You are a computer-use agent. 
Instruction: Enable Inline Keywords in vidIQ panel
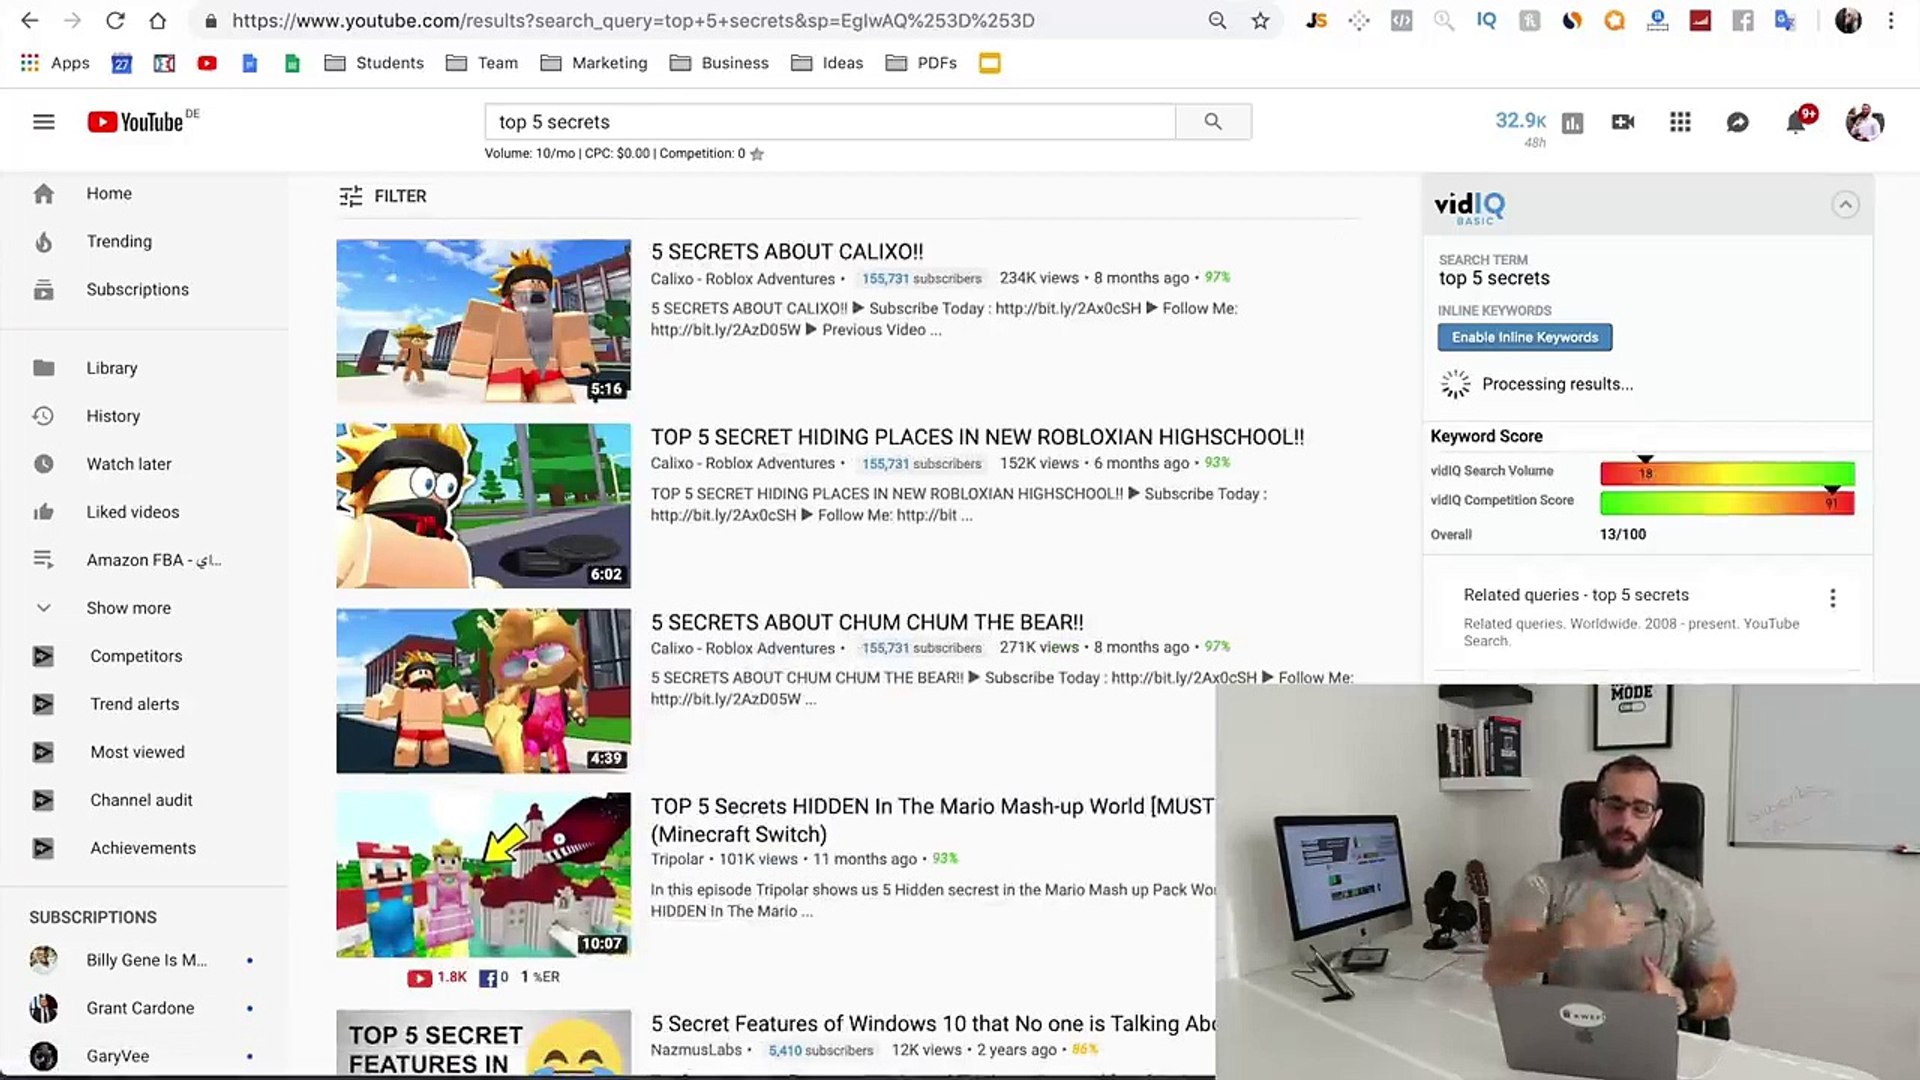coord(1524,337)
